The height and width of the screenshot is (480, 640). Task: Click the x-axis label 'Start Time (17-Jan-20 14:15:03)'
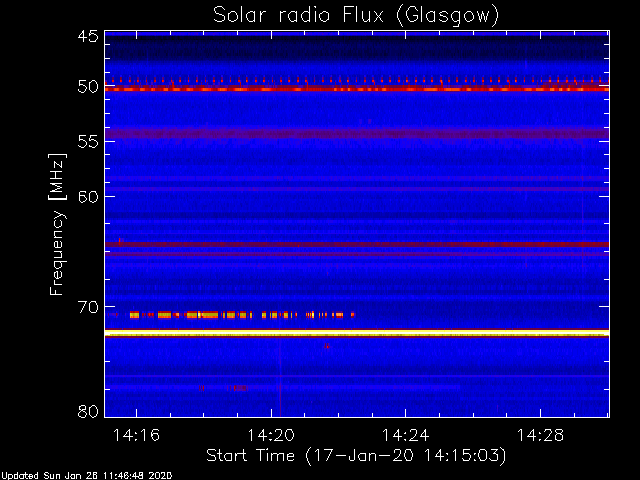tap(356, 456)
